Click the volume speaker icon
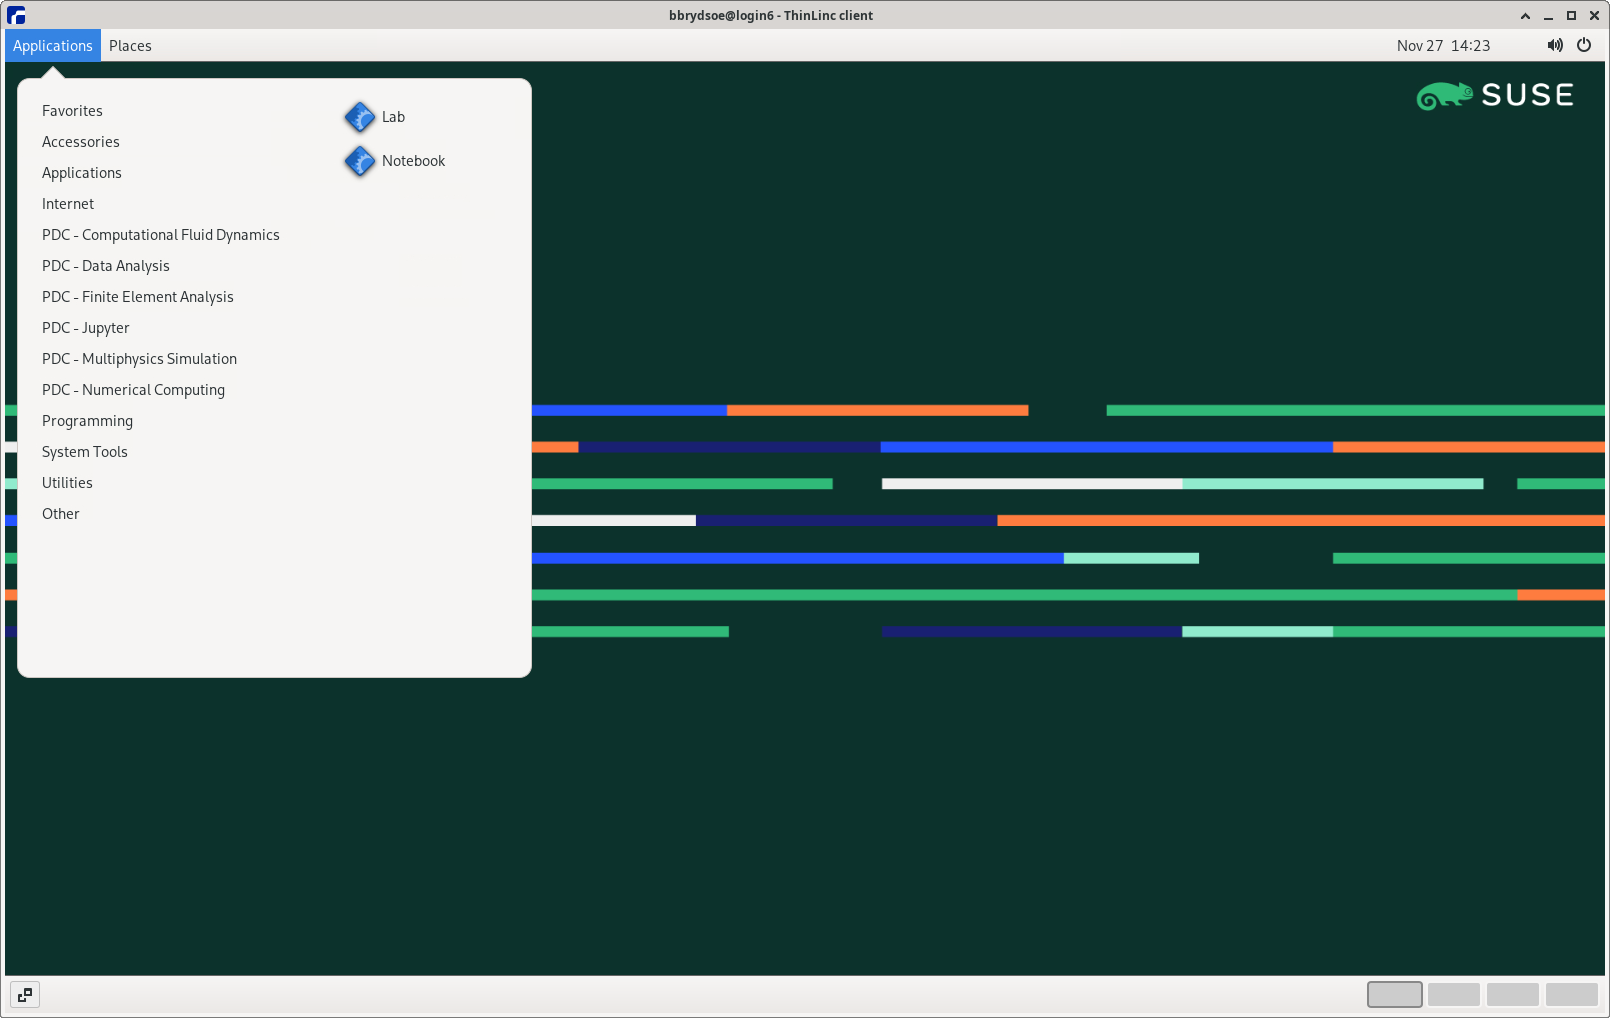Viewport: 1610px width, 1018px height. (x=1554, y=45)
